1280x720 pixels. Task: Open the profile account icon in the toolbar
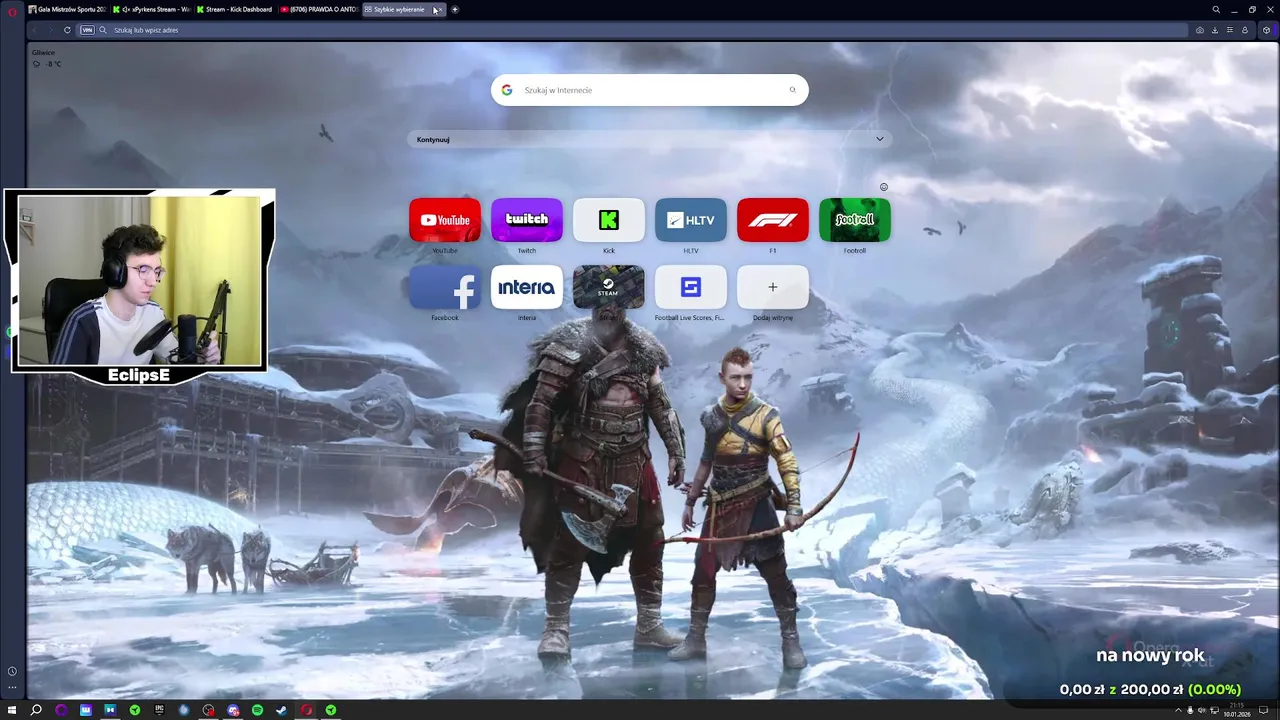(1245, 30)
